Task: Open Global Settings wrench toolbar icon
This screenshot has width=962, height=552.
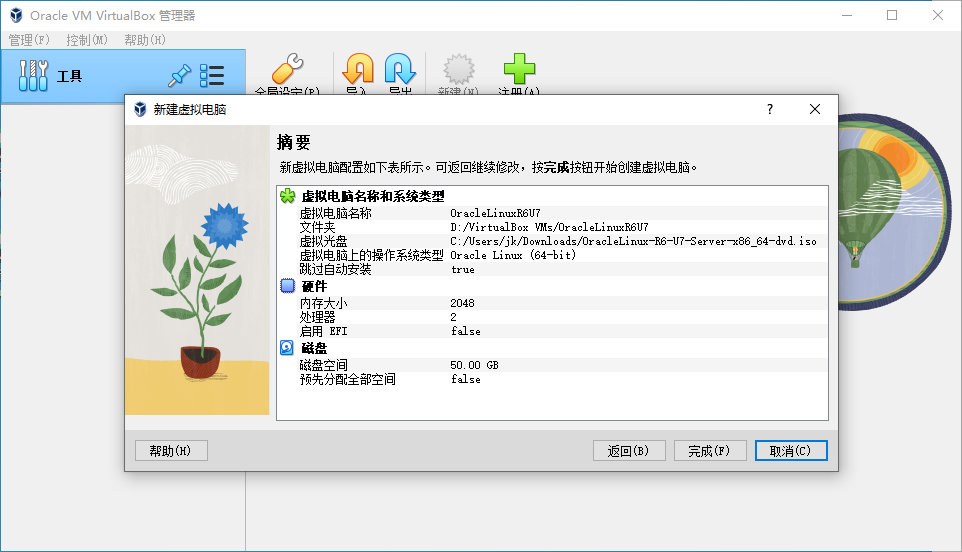Action: click(287, 69)
